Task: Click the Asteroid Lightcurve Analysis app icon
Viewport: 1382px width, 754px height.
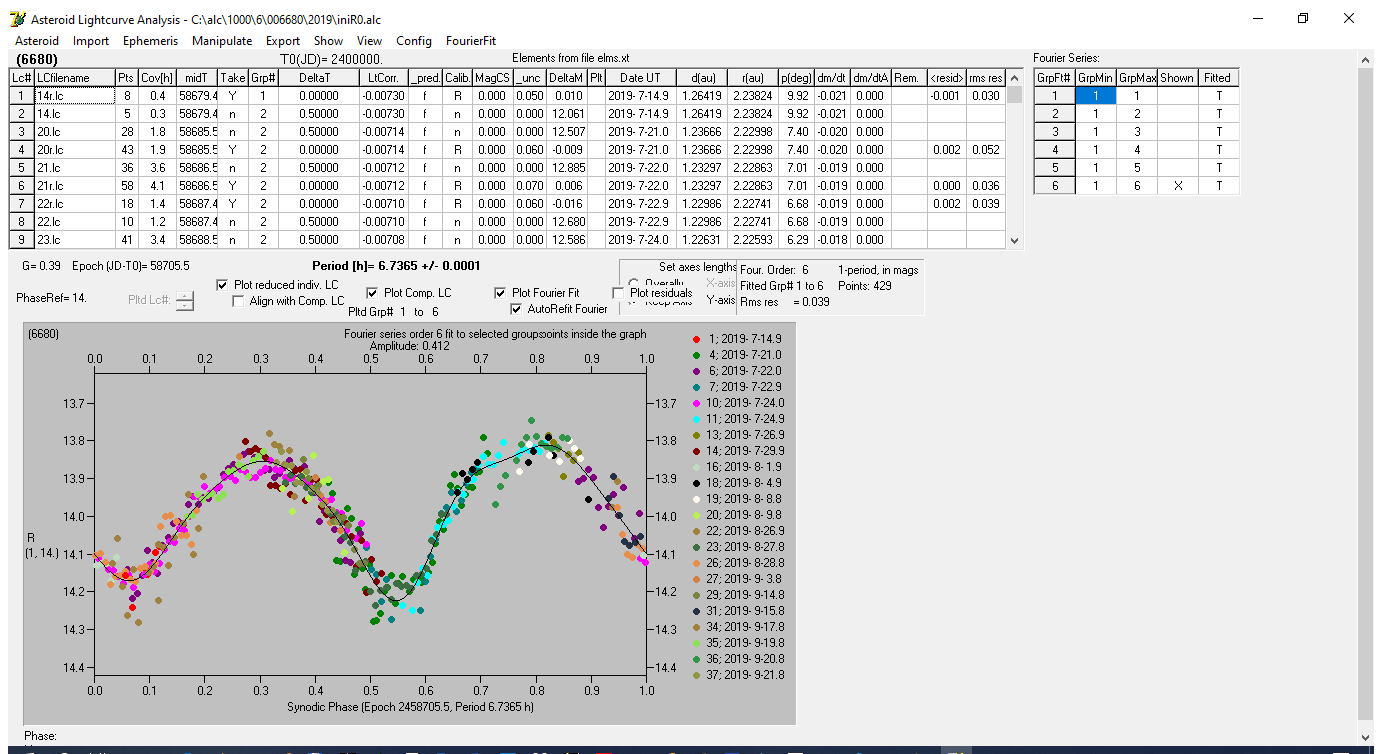Action: click(17, 19)
